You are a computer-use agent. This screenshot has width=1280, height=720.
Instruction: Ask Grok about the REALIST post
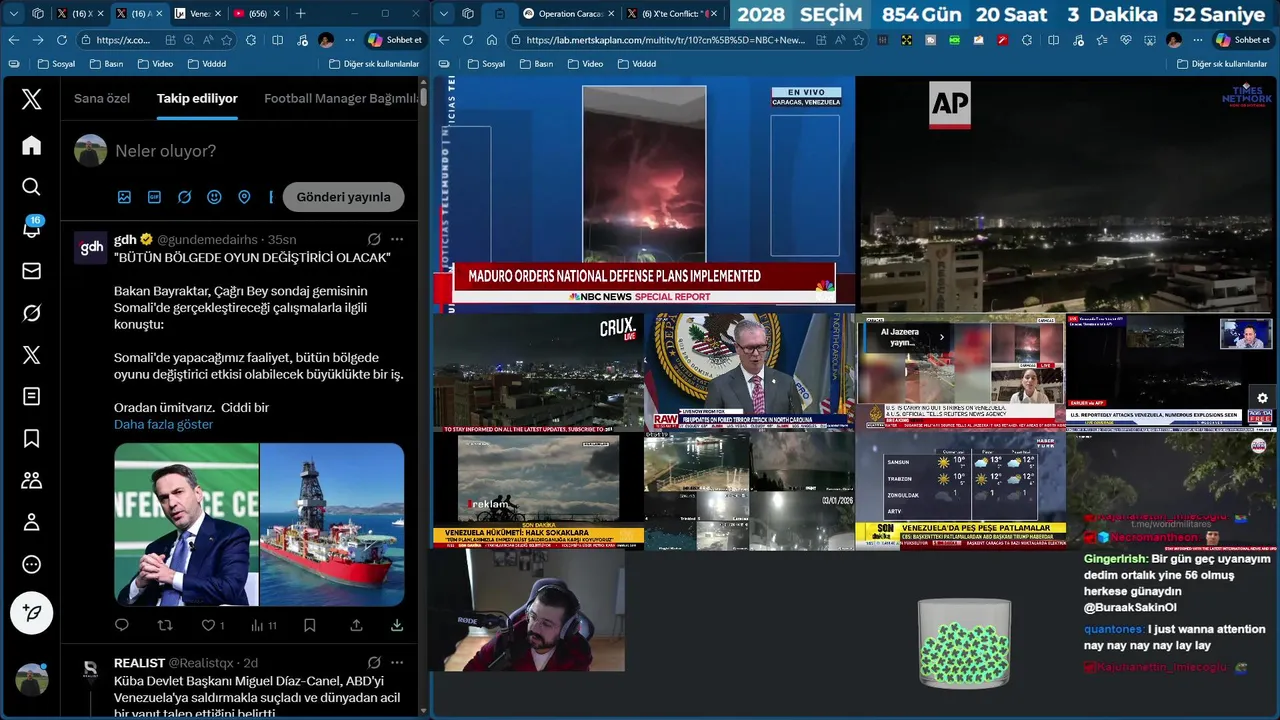click(x=374, y=662)
